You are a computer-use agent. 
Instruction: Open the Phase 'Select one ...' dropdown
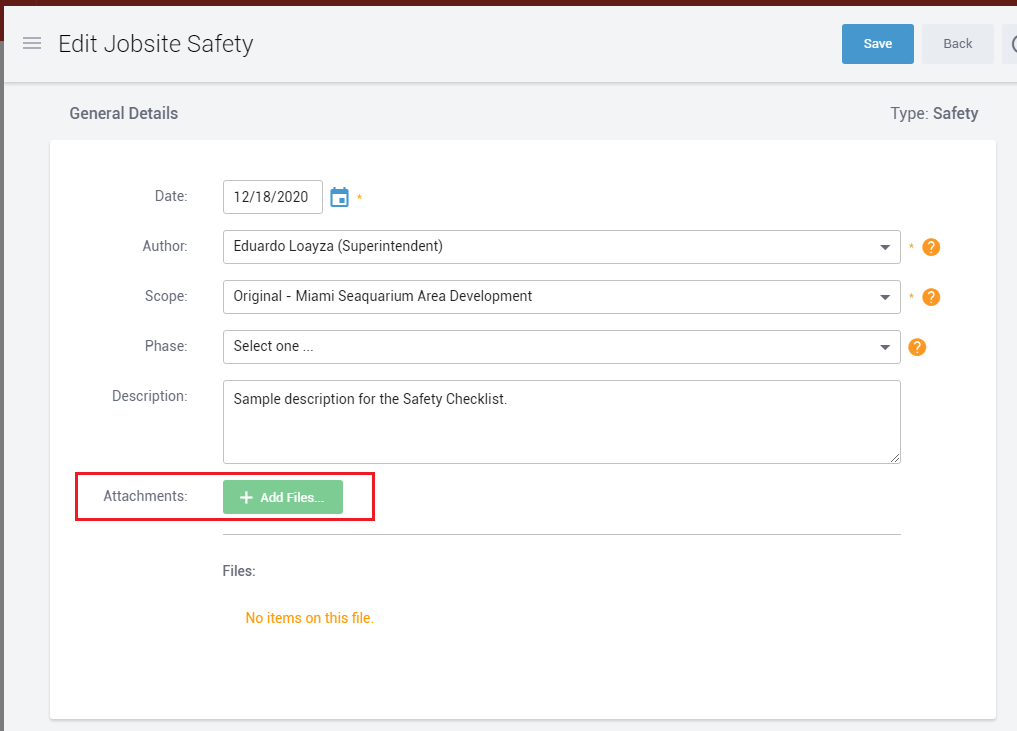point(560,347)
